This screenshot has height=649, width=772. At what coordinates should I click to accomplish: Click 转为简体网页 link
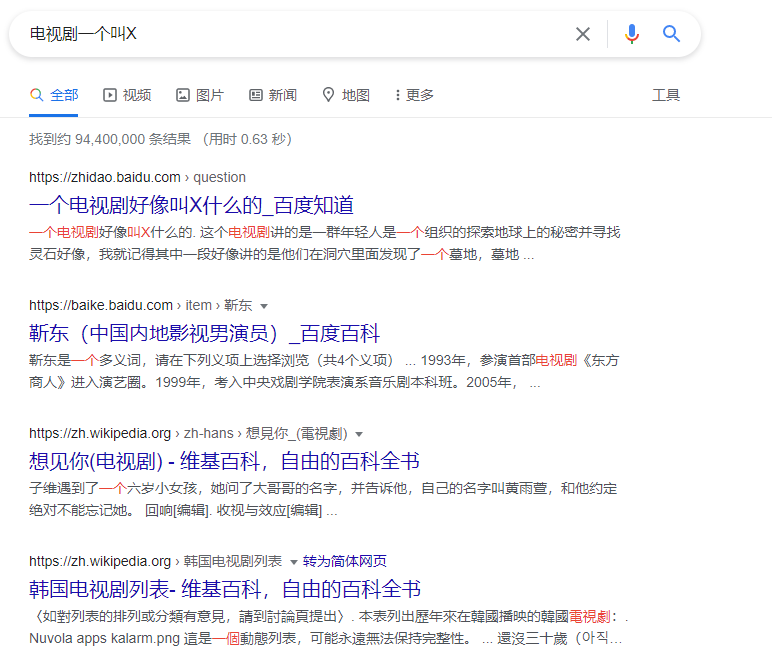[x=345, y=561]
